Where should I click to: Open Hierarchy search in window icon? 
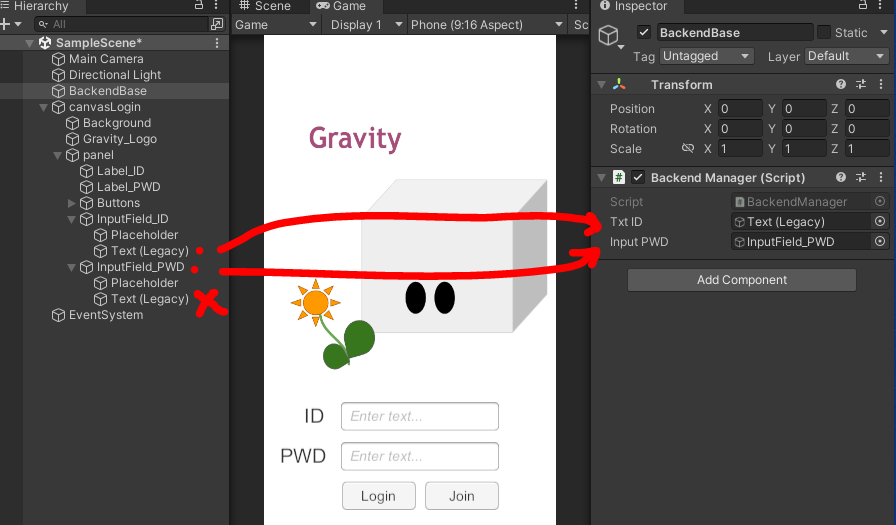217,24
